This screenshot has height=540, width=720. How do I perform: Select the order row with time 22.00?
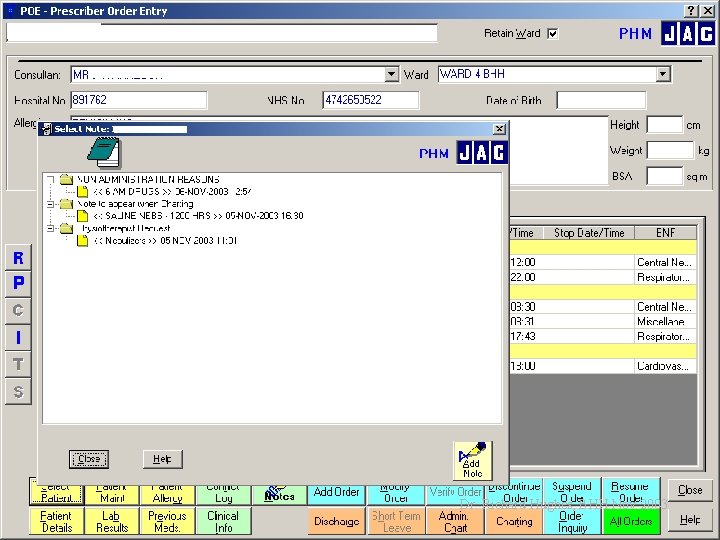tap(603, 277)
